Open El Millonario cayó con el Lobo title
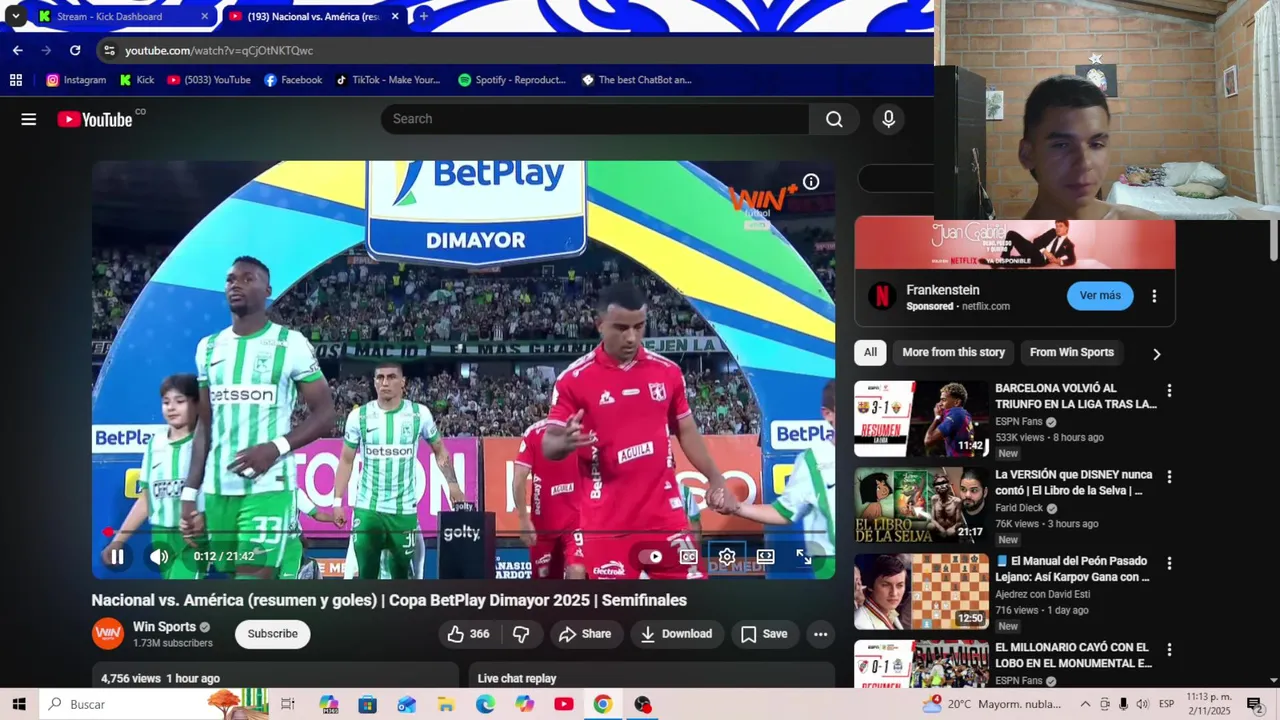 [1074, 655]
